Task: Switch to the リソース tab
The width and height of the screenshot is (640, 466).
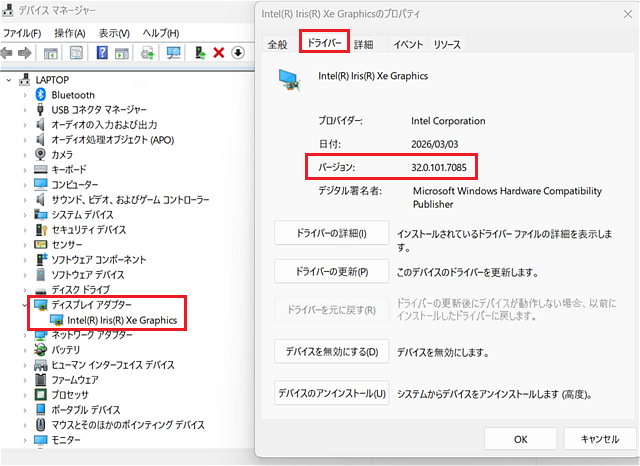Action: click(447, 44)
